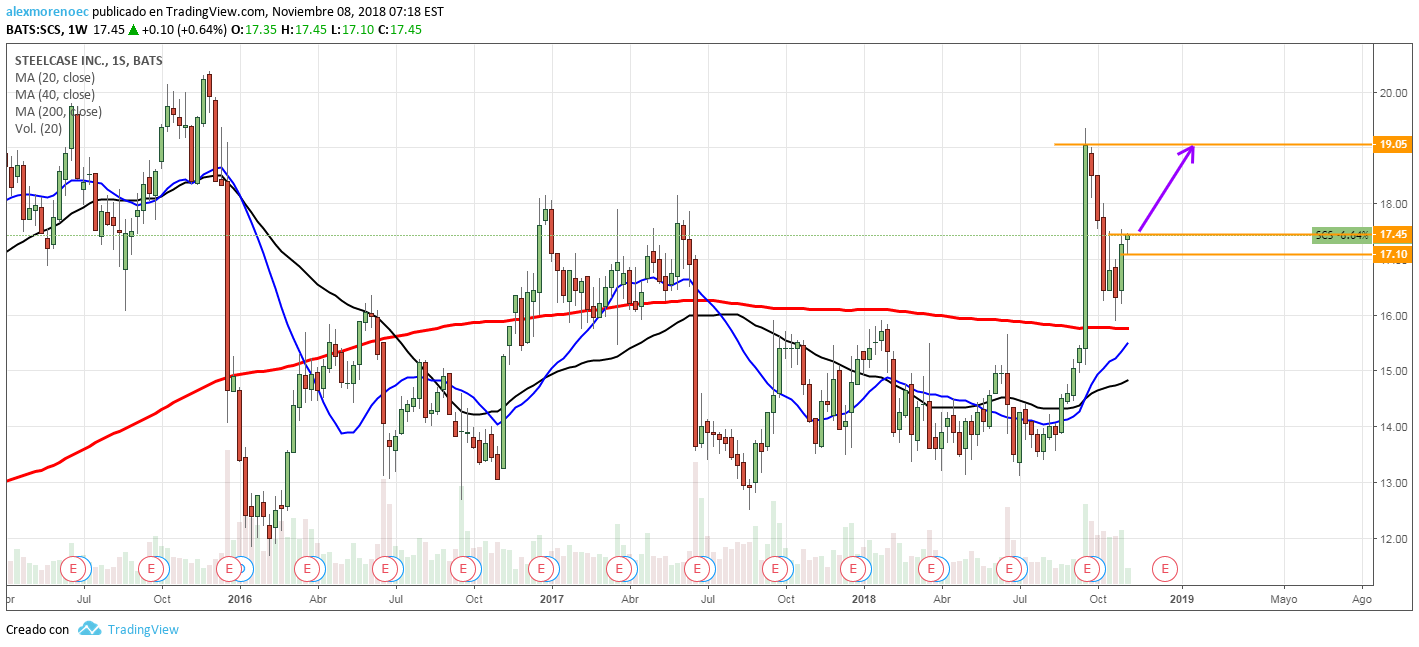Click the TradingView cloud logo icon
The height and width of the screenshot is (647, 1419).
click(90, 629)
